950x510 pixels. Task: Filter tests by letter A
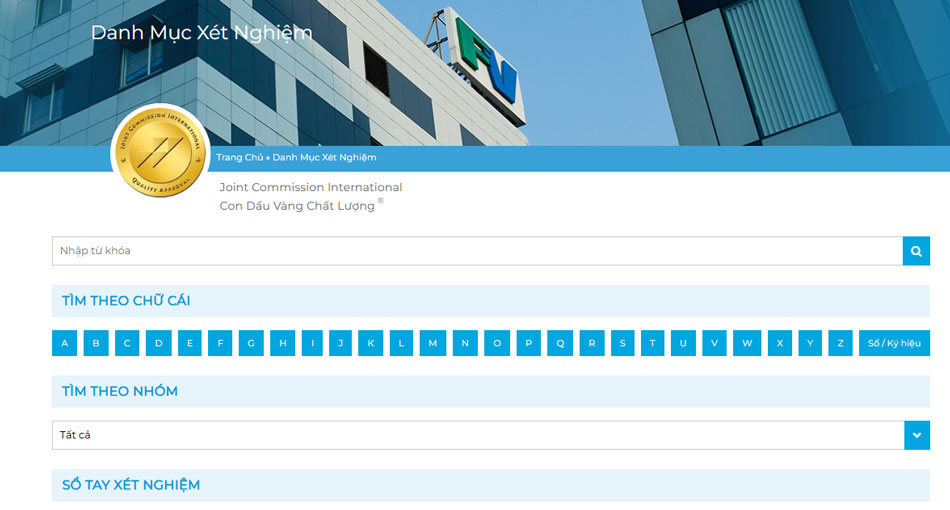65,343
